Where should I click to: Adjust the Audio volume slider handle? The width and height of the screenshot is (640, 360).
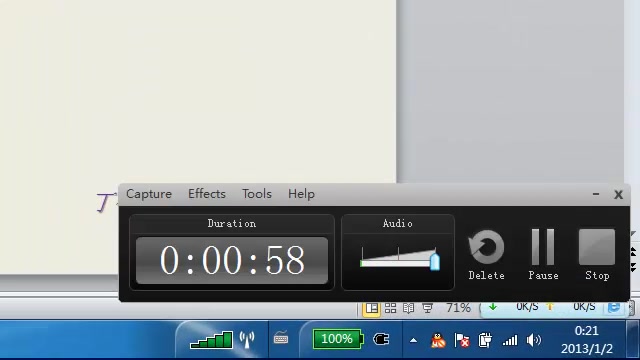tap(435, 262)
